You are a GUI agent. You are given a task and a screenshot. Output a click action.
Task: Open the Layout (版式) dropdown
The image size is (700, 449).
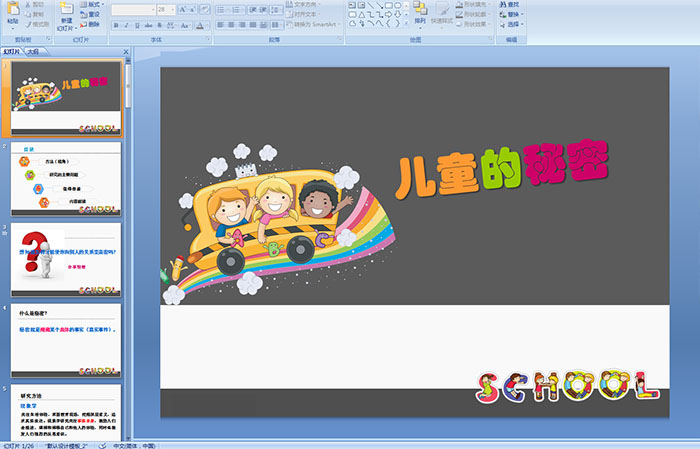(92, 4)
